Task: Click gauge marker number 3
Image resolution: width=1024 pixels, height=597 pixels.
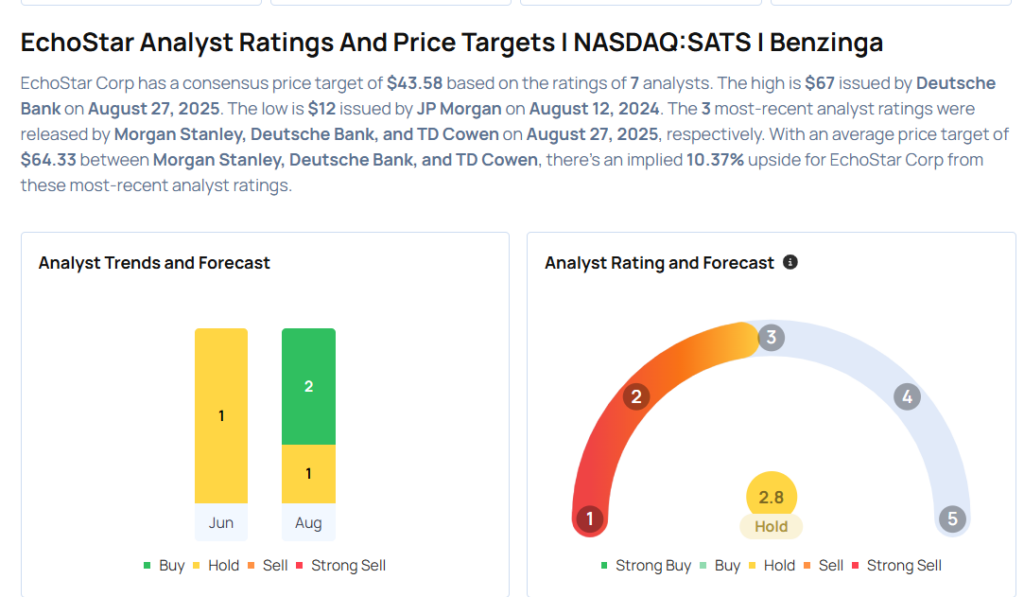Action: click(x=769, y=337)
